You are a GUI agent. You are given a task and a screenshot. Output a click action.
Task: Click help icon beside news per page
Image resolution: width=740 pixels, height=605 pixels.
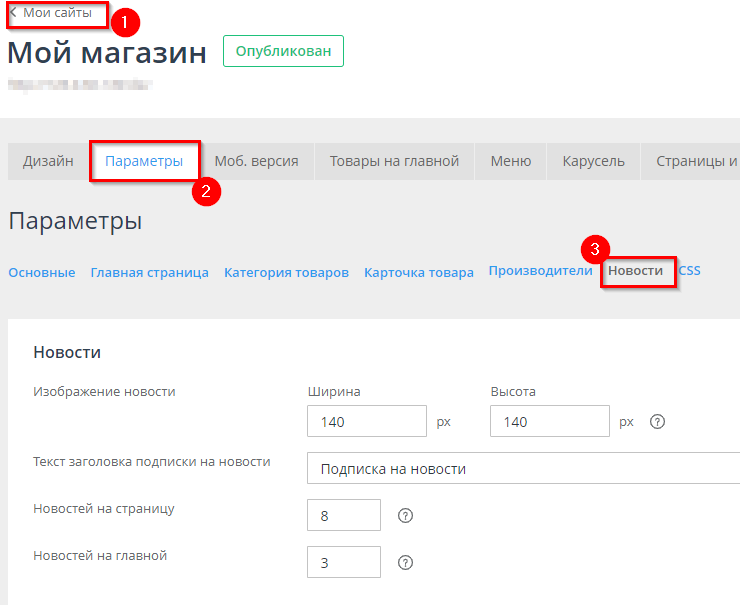point(405,516)
